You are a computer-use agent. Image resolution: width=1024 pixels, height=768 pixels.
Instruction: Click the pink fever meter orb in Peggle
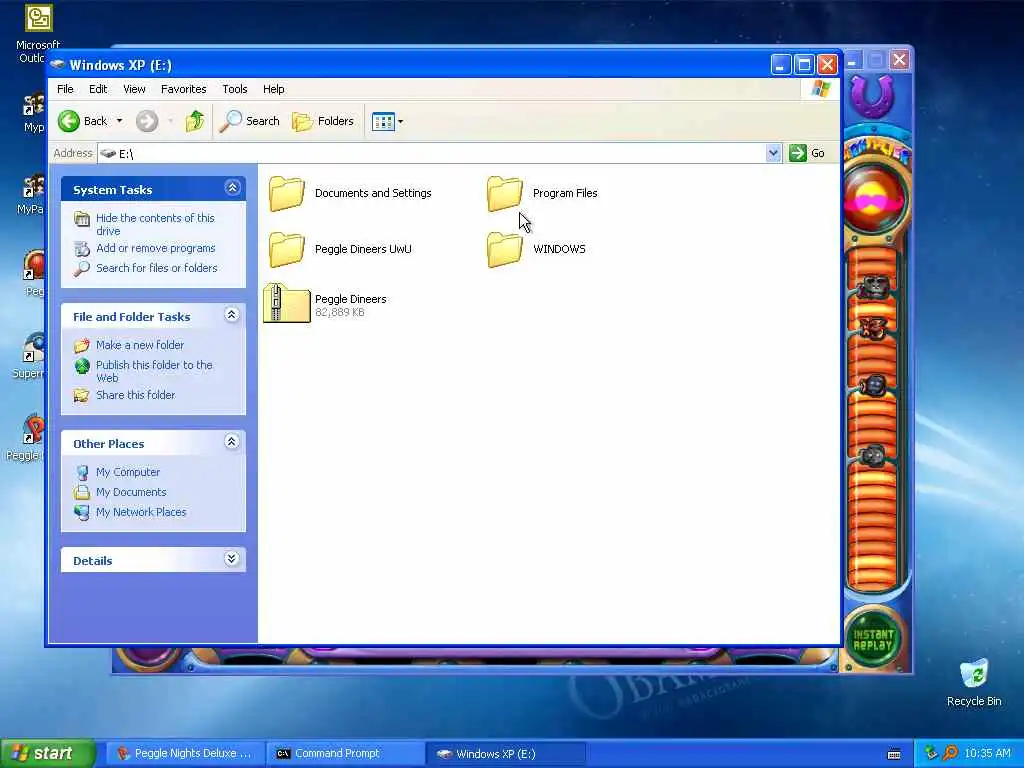(874, 200)
